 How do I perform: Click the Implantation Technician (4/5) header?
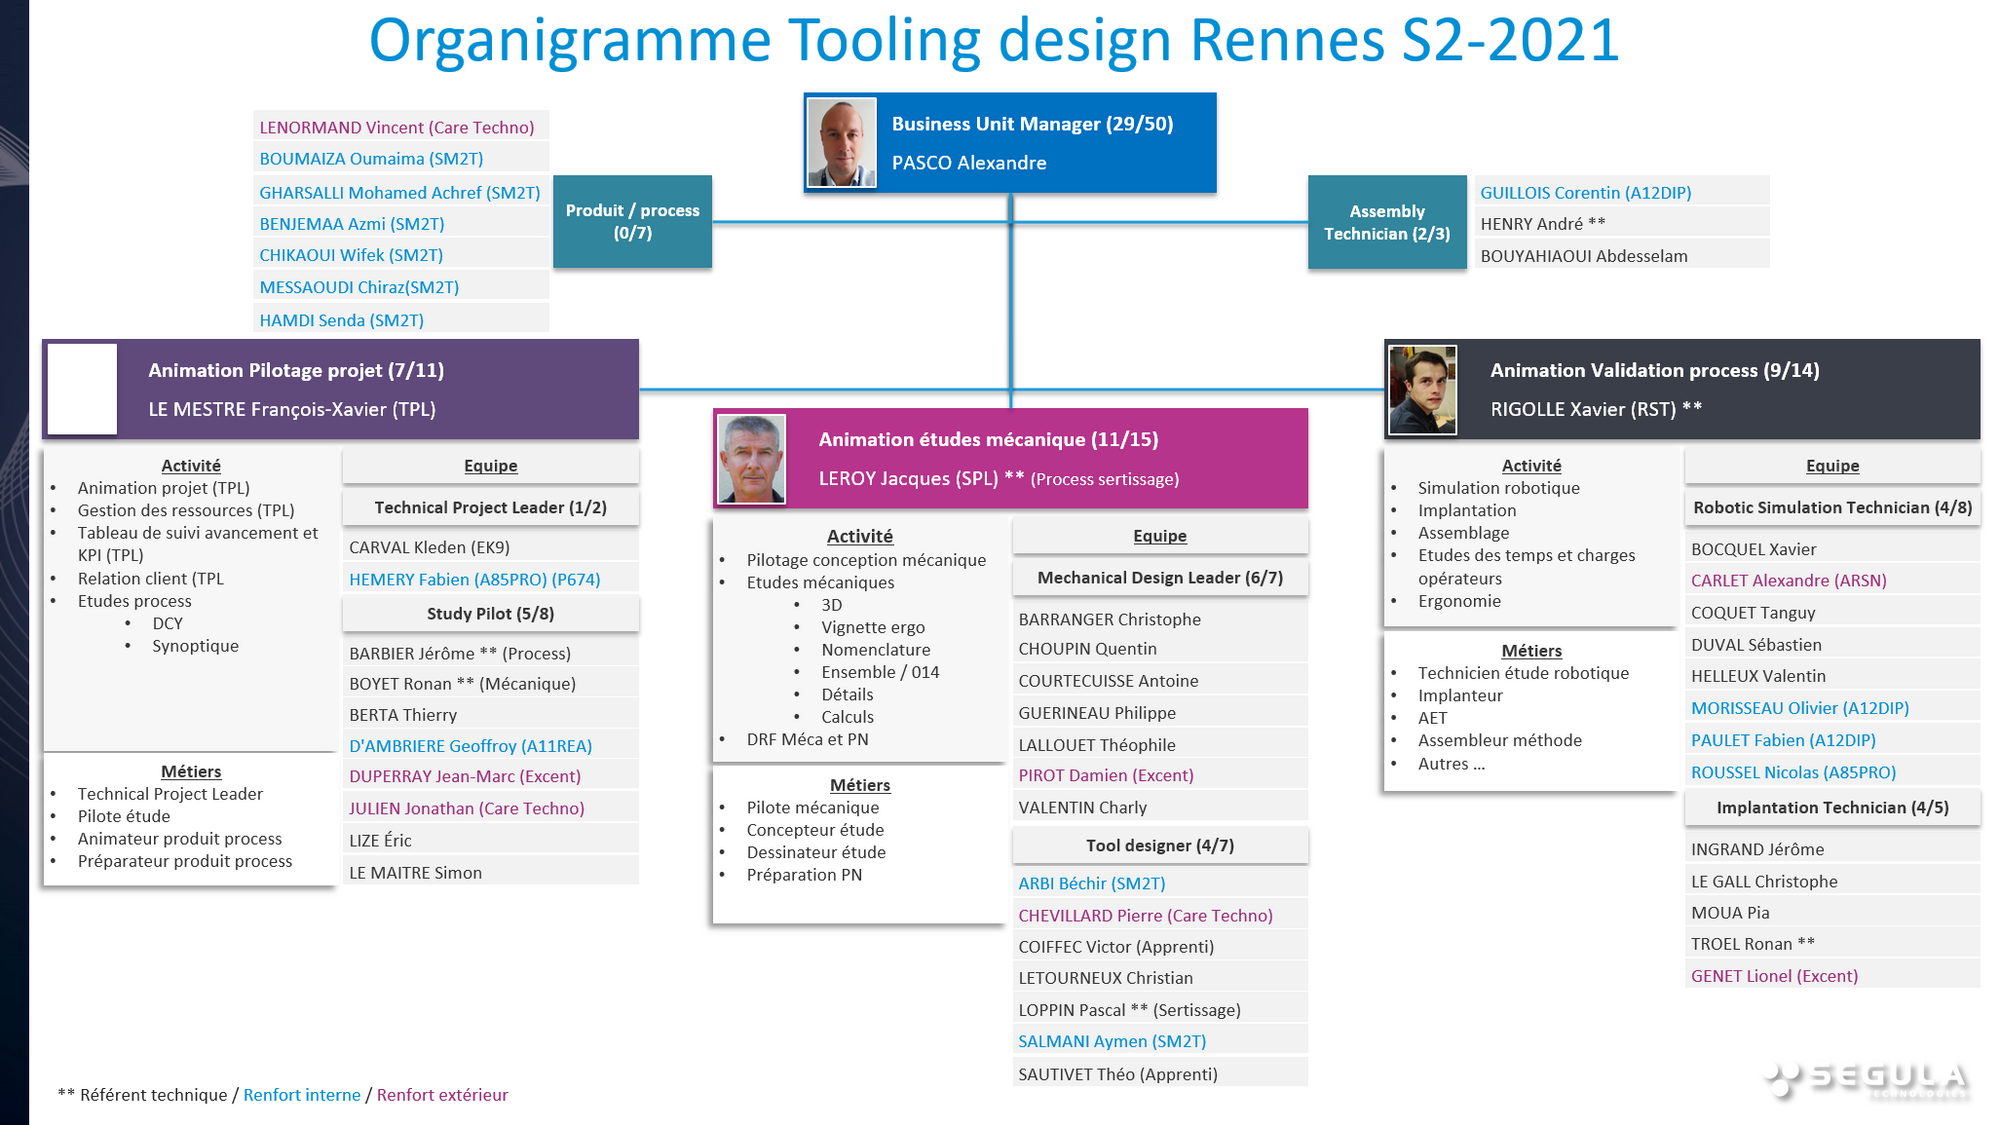click(x=1832, y=808)
